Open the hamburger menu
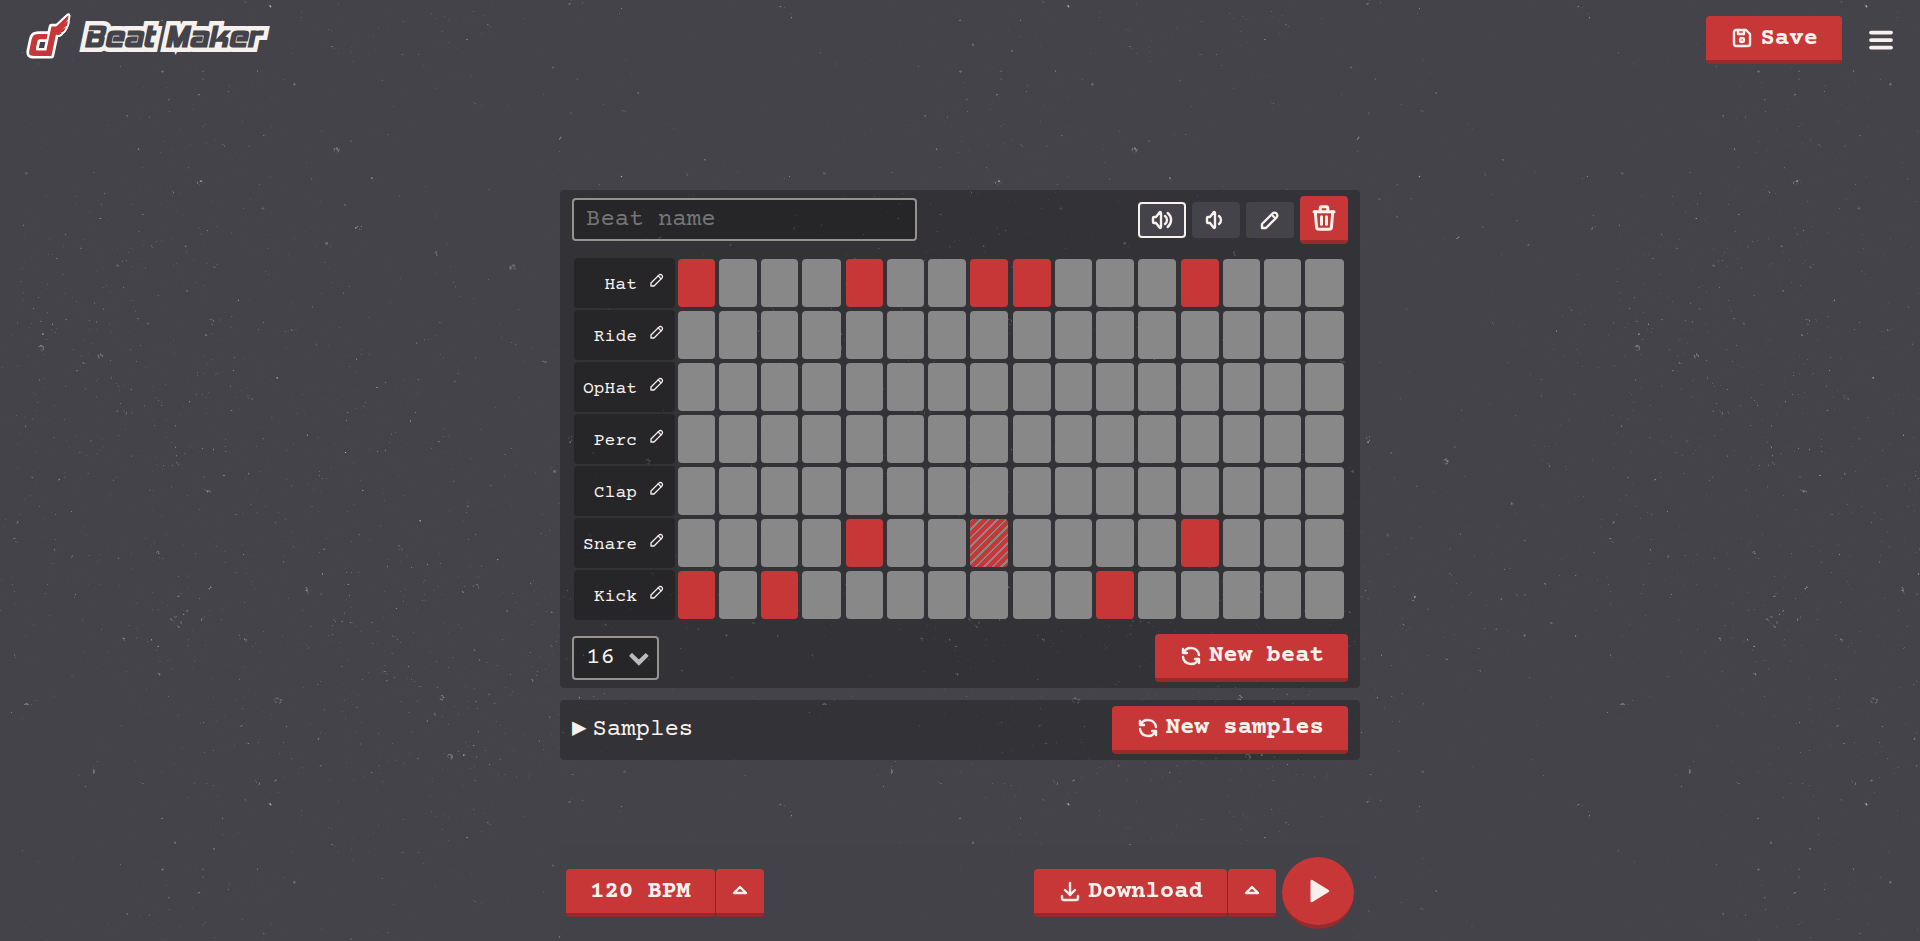Screen dimensions: 1920x941 [1880, 40]
